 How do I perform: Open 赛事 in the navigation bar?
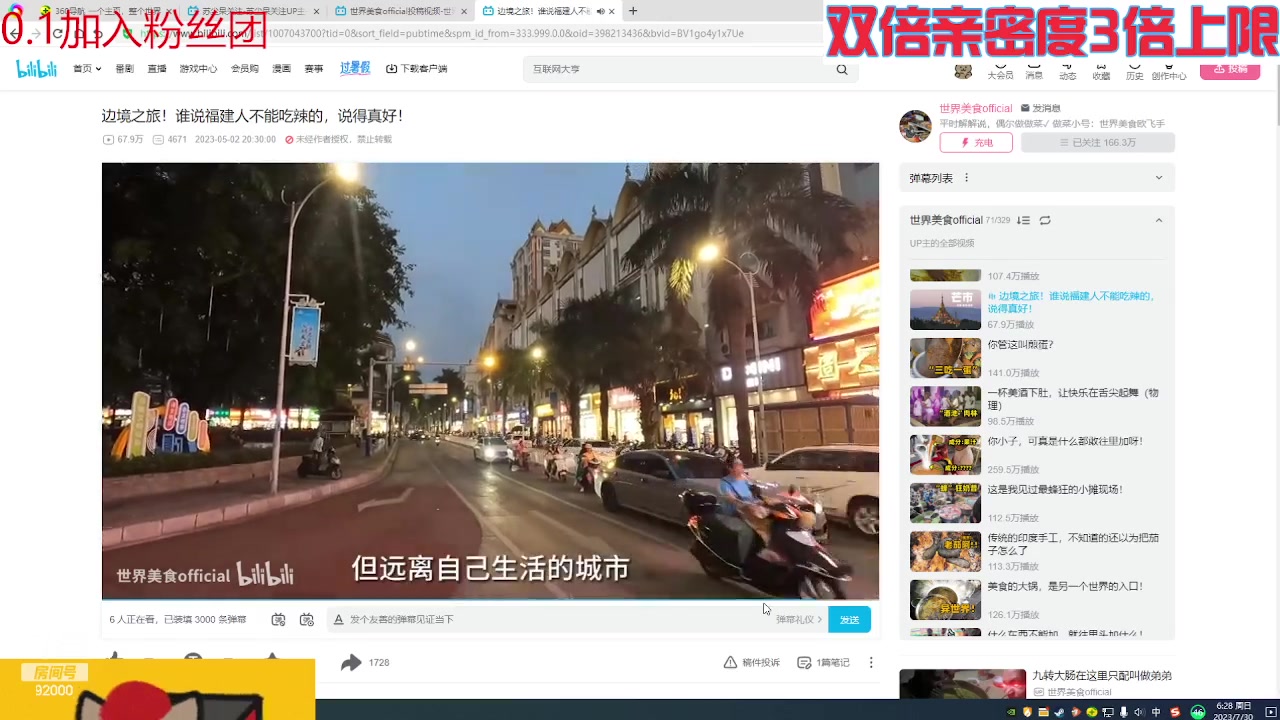pyautogui.click(x=314, y=69)
